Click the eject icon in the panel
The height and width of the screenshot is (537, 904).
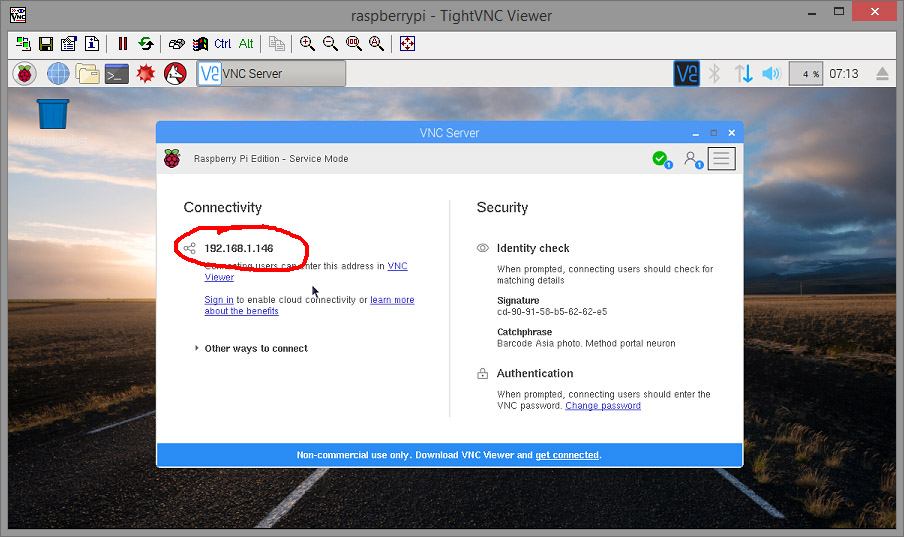point(882,74)
